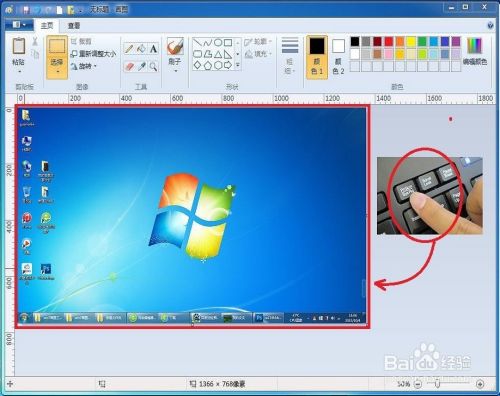
Task: Pick the gray color swatch in top row
Action: coord(366,42)
